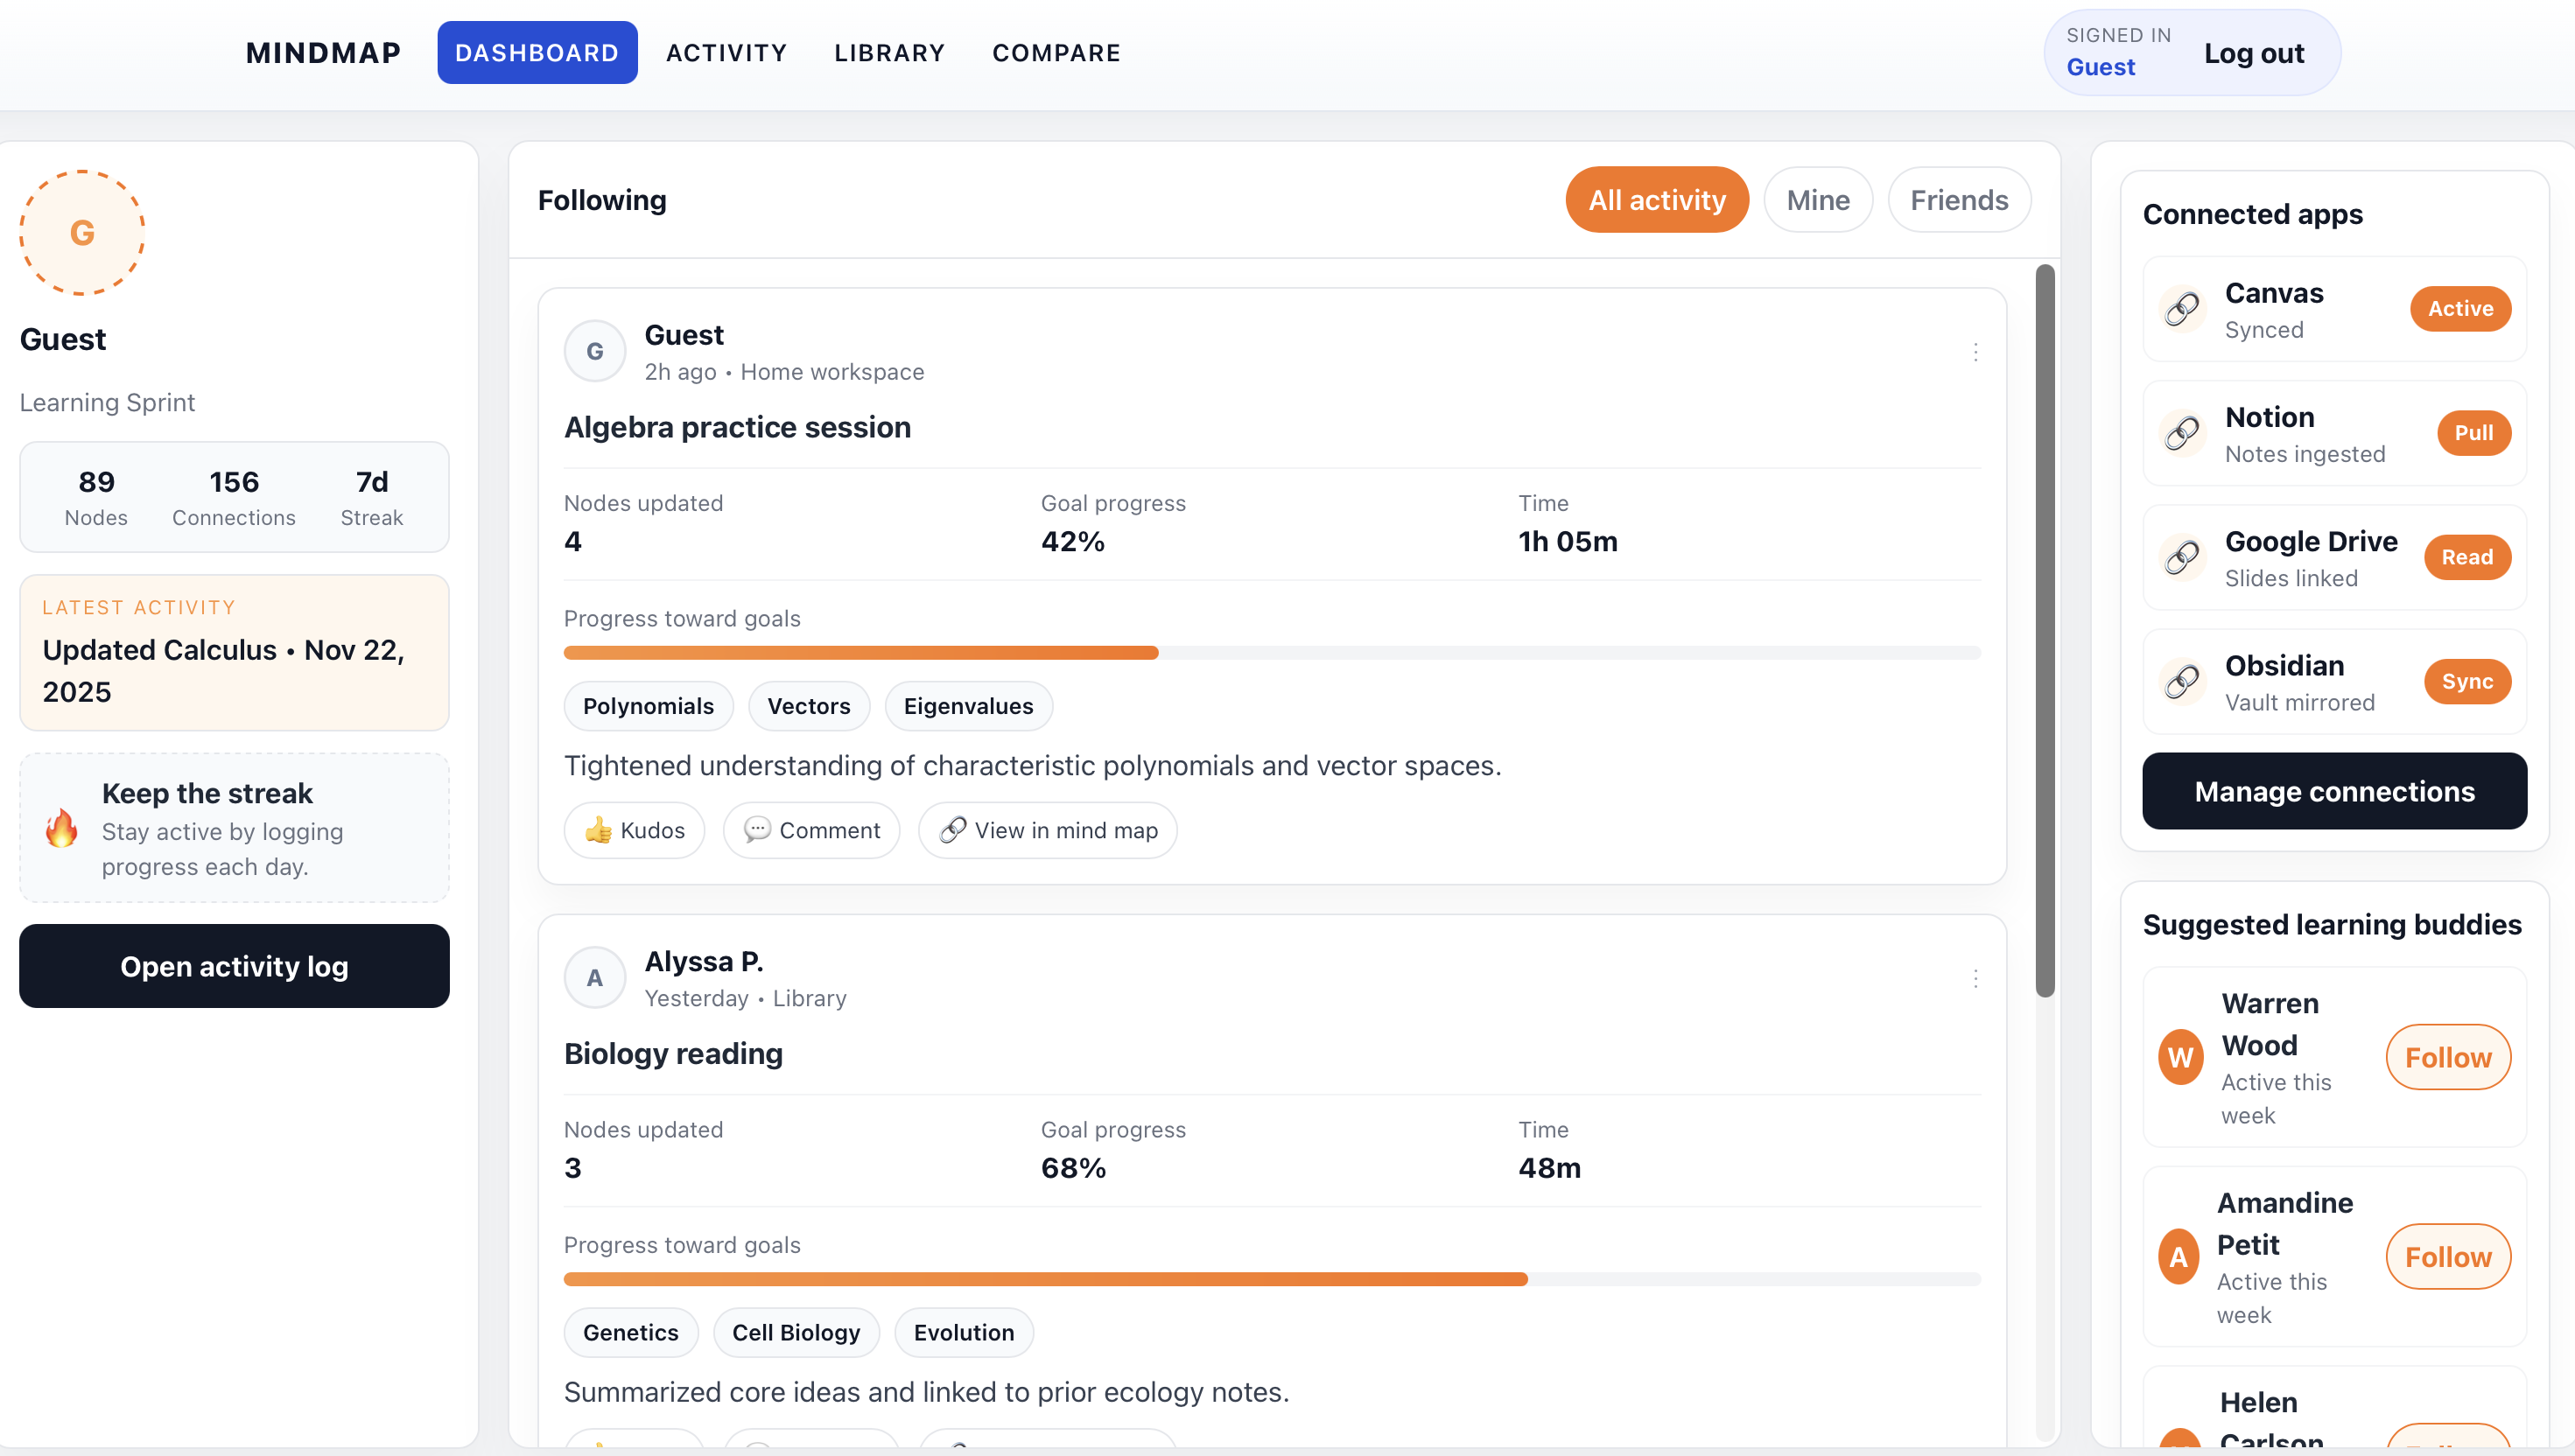This screenshot has height=1456, width=2575.
Task: Click the flame streak icon
Action: [62, 829]
